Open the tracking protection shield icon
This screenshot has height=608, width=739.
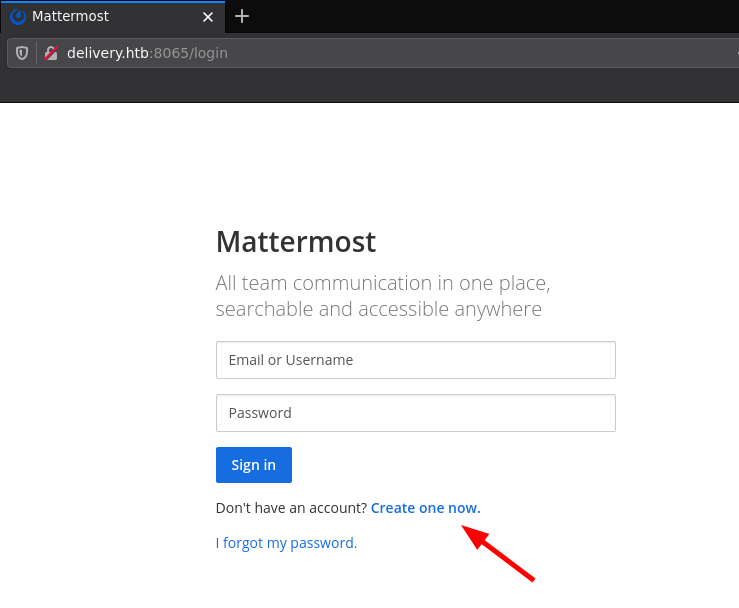(x=22, y=53)
